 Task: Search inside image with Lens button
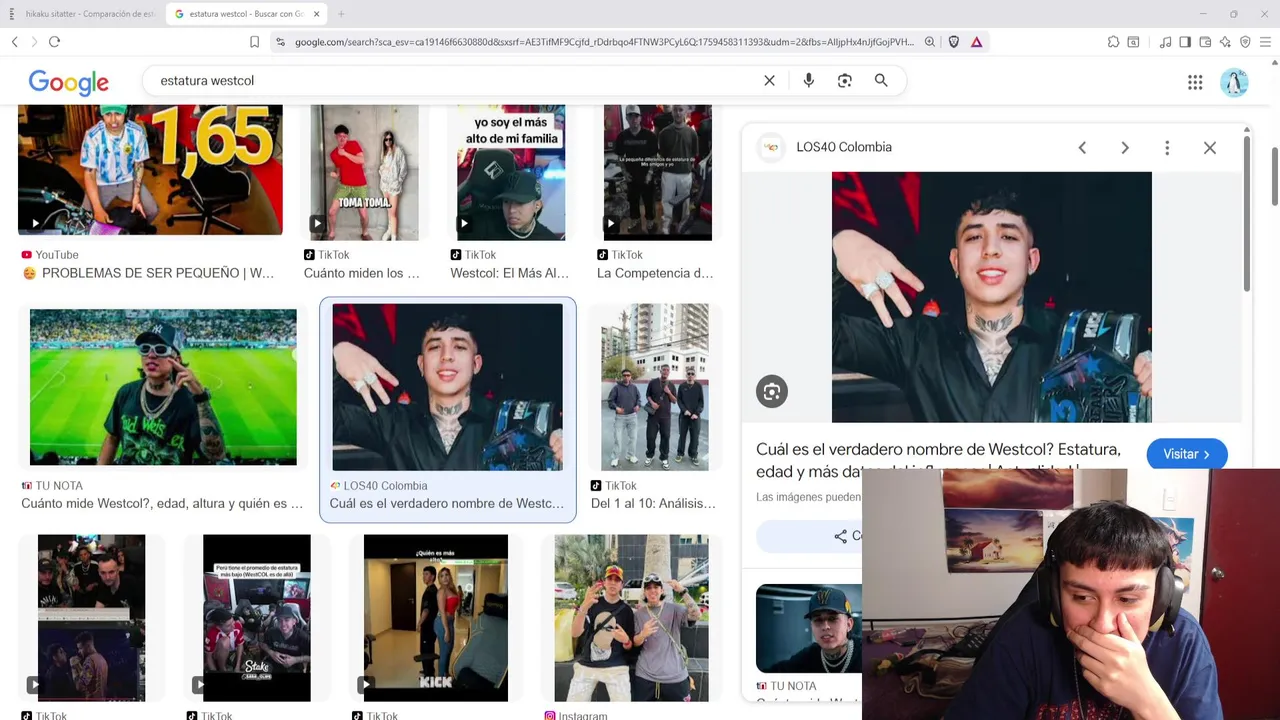pos(772,392)
